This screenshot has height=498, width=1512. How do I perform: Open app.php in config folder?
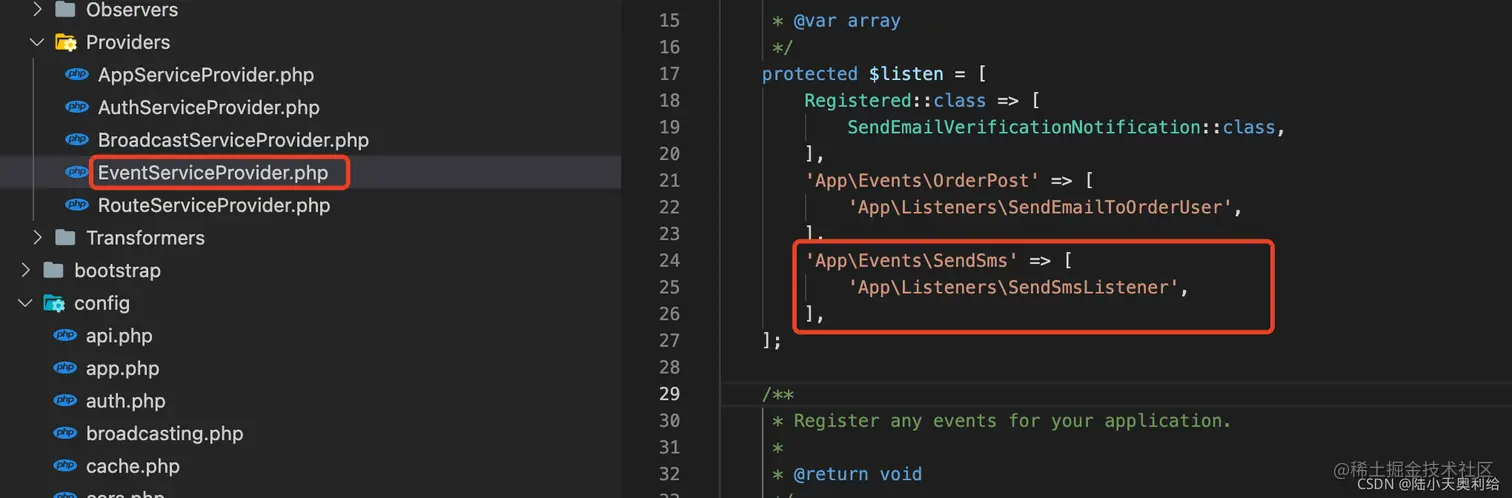[122, 368]
